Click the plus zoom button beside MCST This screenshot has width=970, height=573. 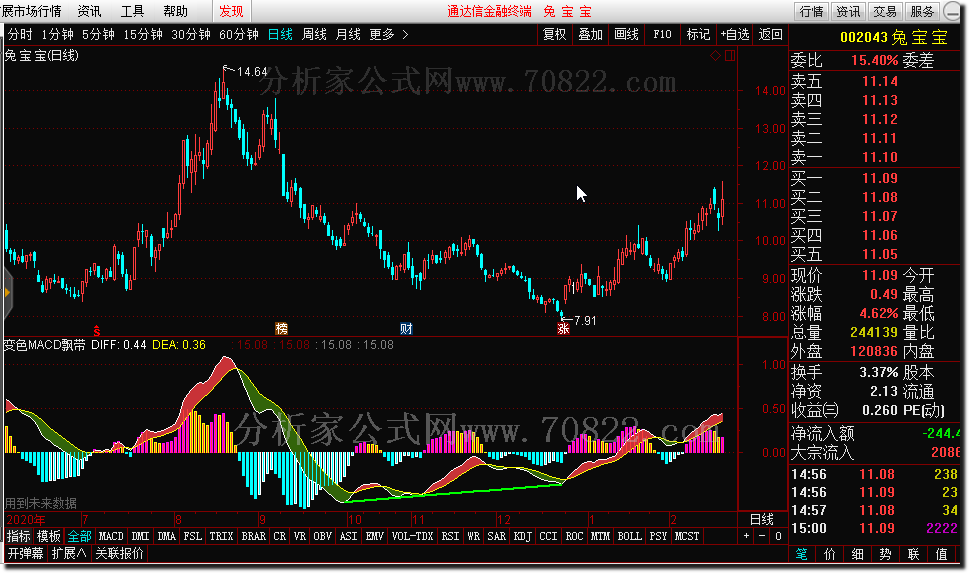pyautogui.click(x=747, y=536)
